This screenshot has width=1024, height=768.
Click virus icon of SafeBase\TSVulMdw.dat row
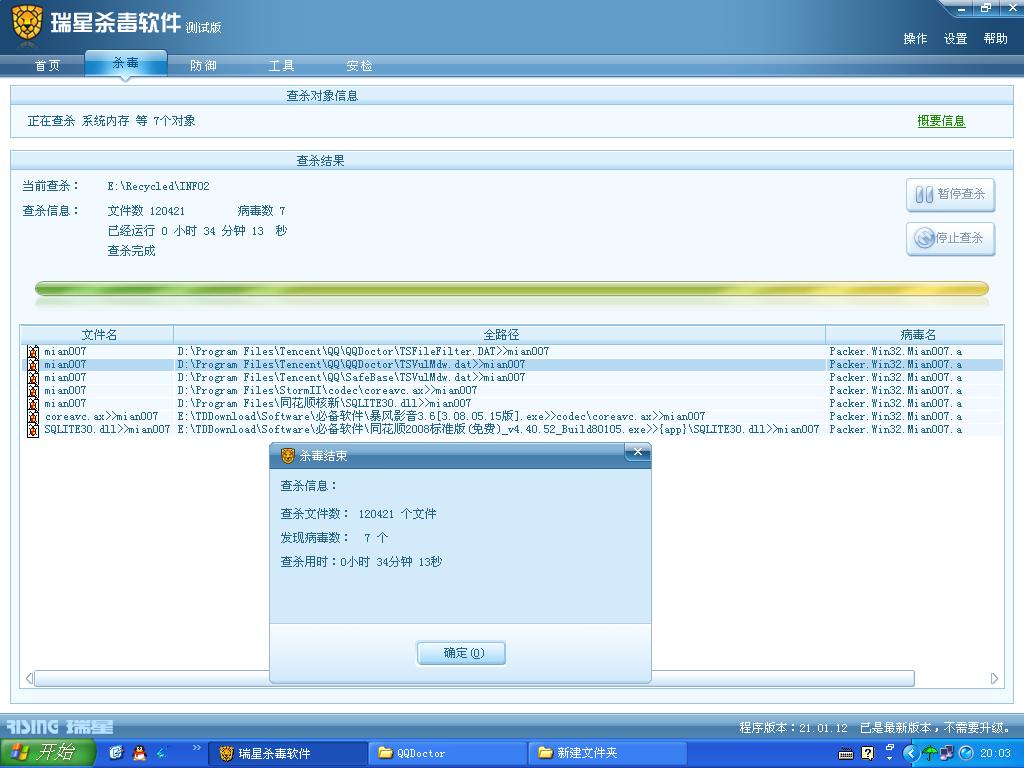(x=33, y=378)
